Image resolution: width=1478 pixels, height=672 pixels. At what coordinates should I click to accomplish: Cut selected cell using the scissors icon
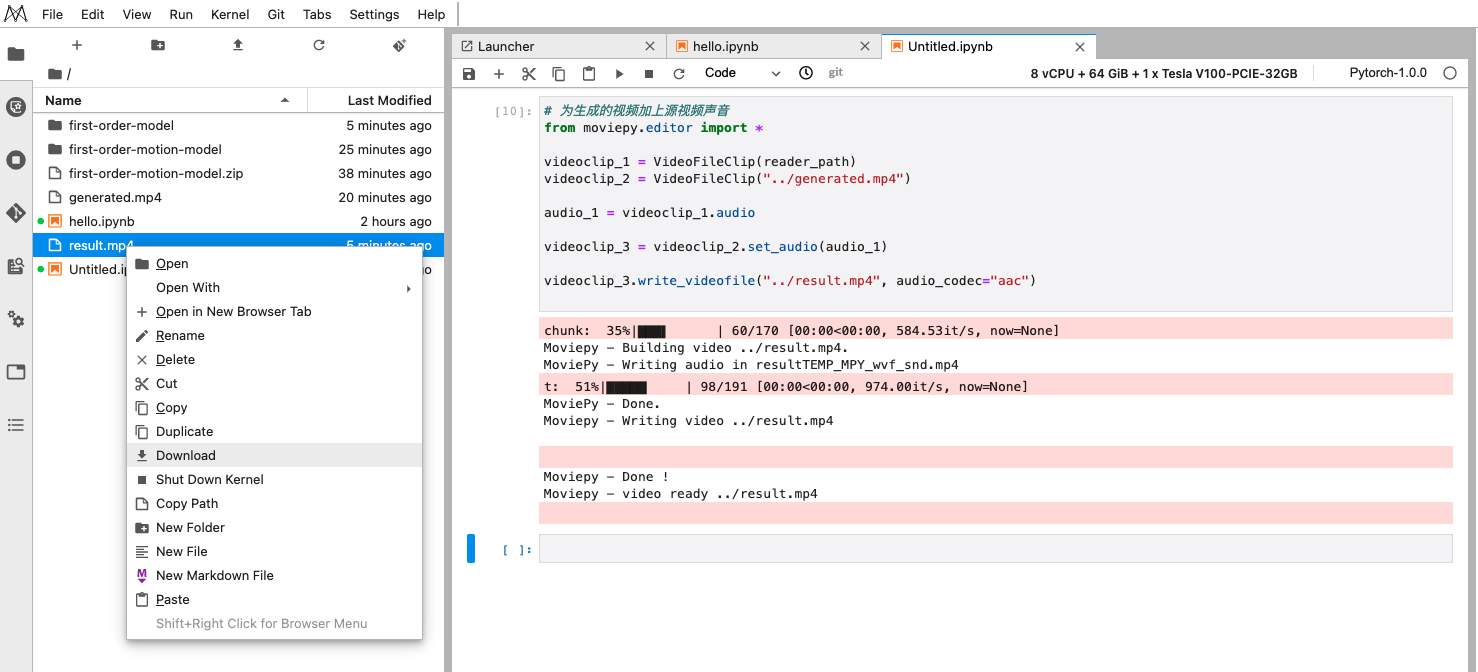click(x=529, y=74)
